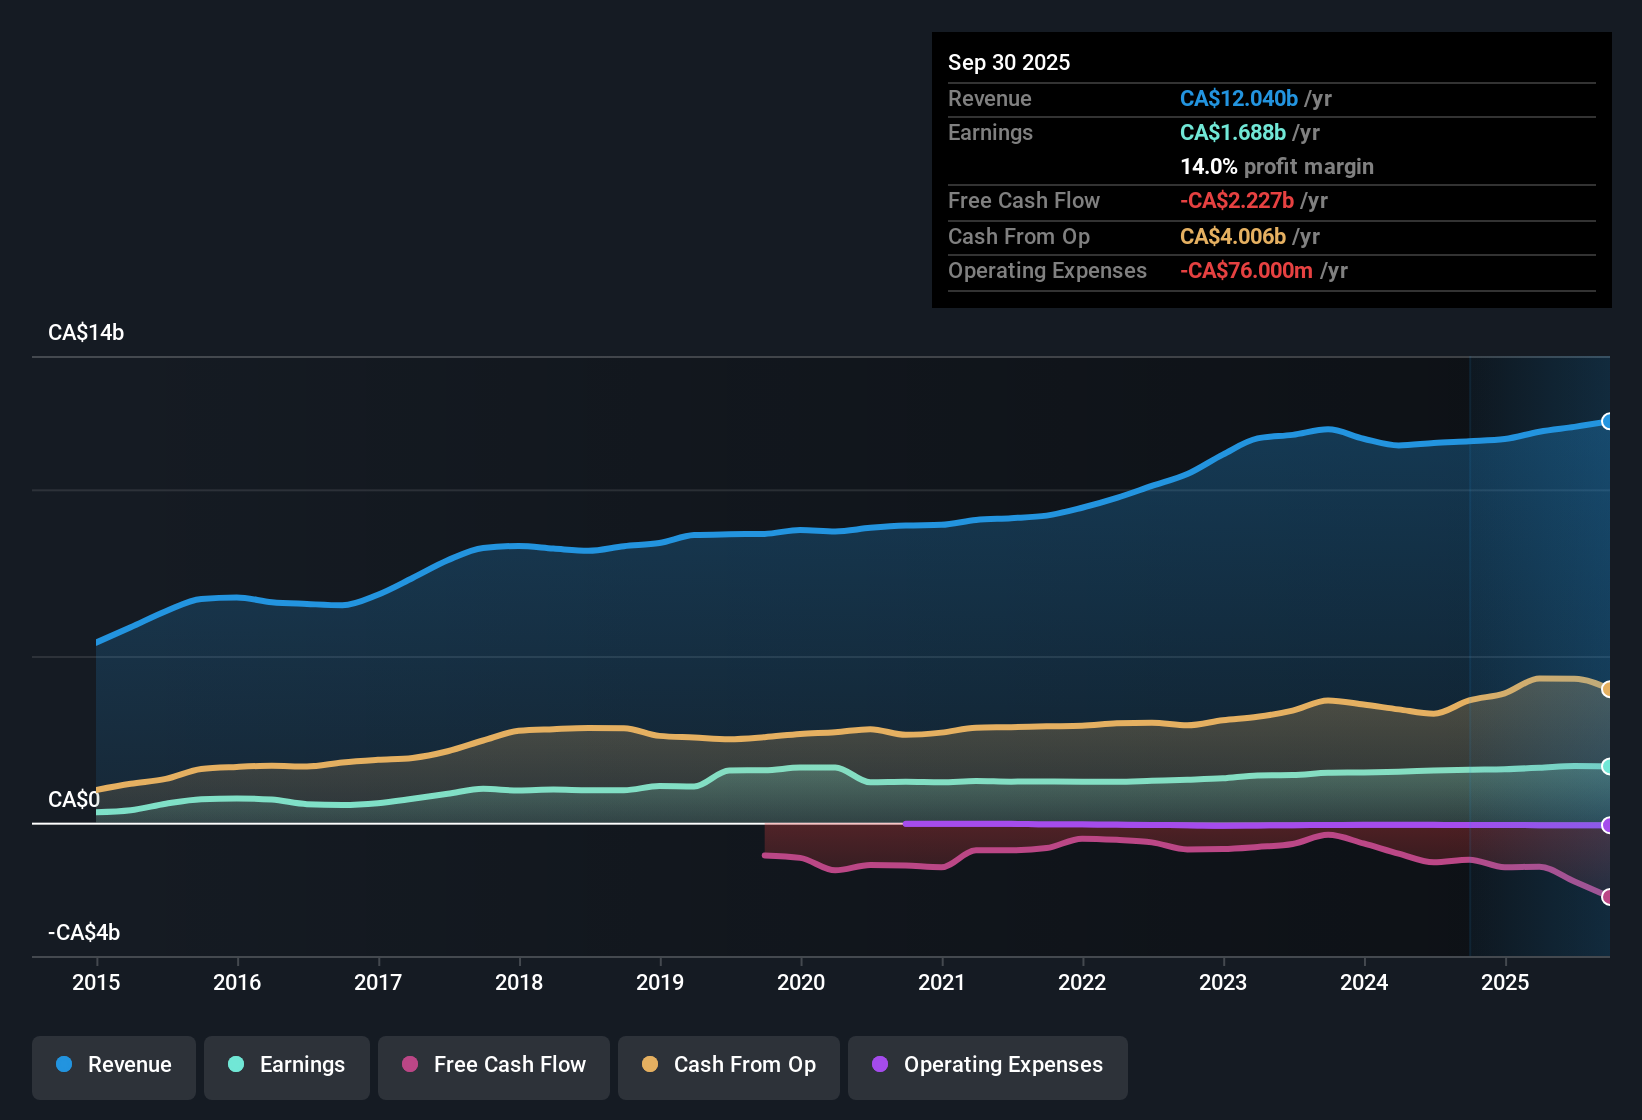This screenshot has width=1642, height=1120.
Task: Click the purple Operating Expenses legend dot
Action: point(878,1065)
